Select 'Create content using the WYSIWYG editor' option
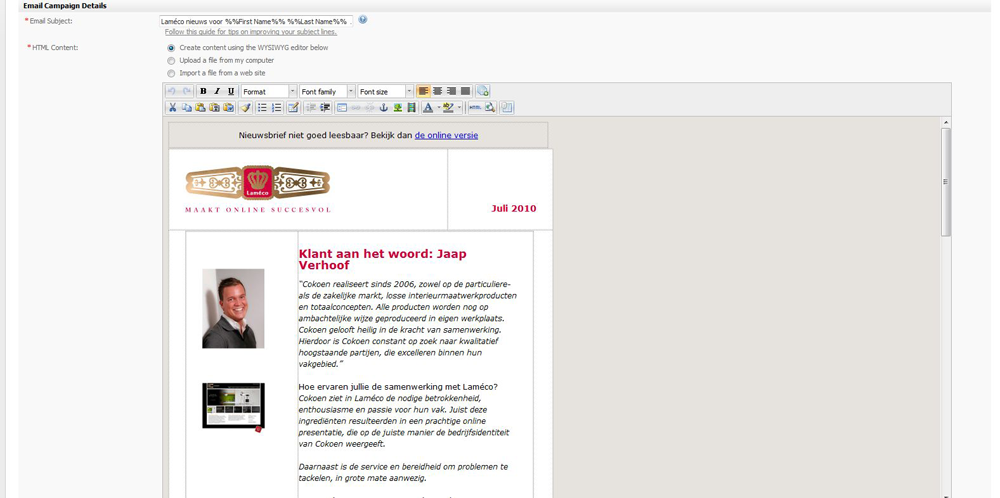1000x498 pixels. [171, 48]
